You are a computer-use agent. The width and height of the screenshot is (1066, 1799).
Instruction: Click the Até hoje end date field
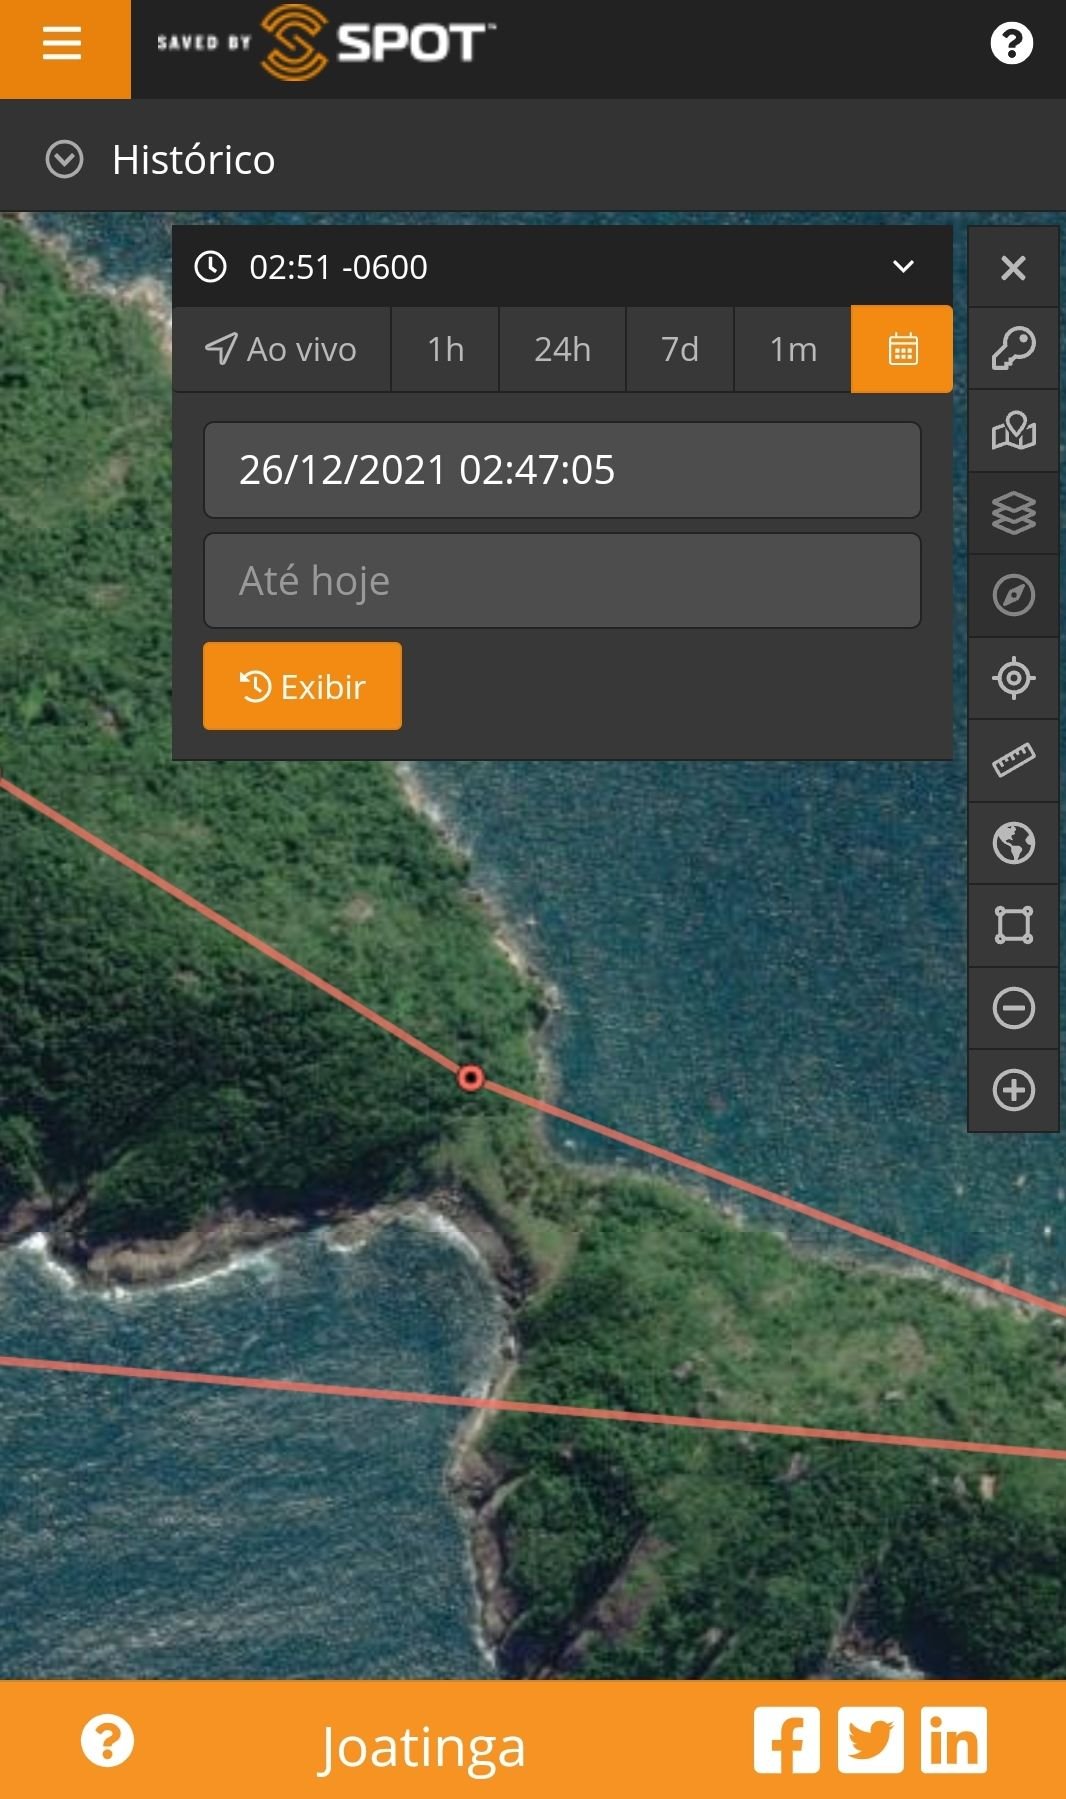point(562,581)
